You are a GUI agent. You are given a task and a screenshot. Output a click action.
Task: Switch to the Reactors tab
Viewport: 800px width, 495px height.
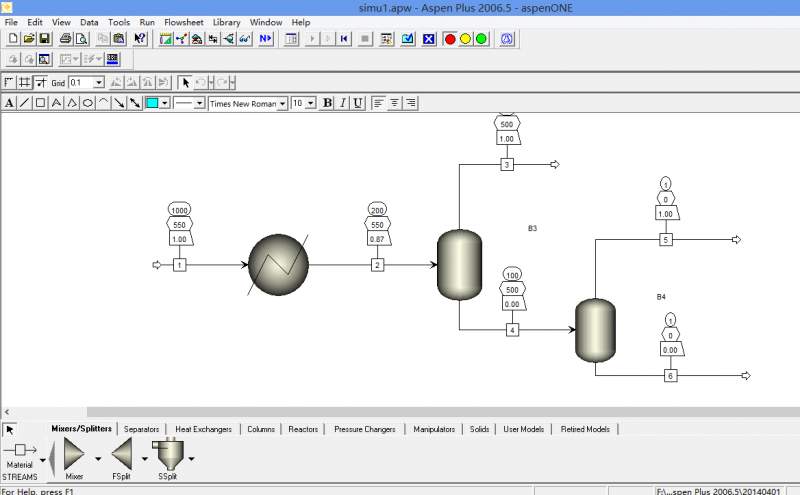pyautogui.click(x=303, y=429)
